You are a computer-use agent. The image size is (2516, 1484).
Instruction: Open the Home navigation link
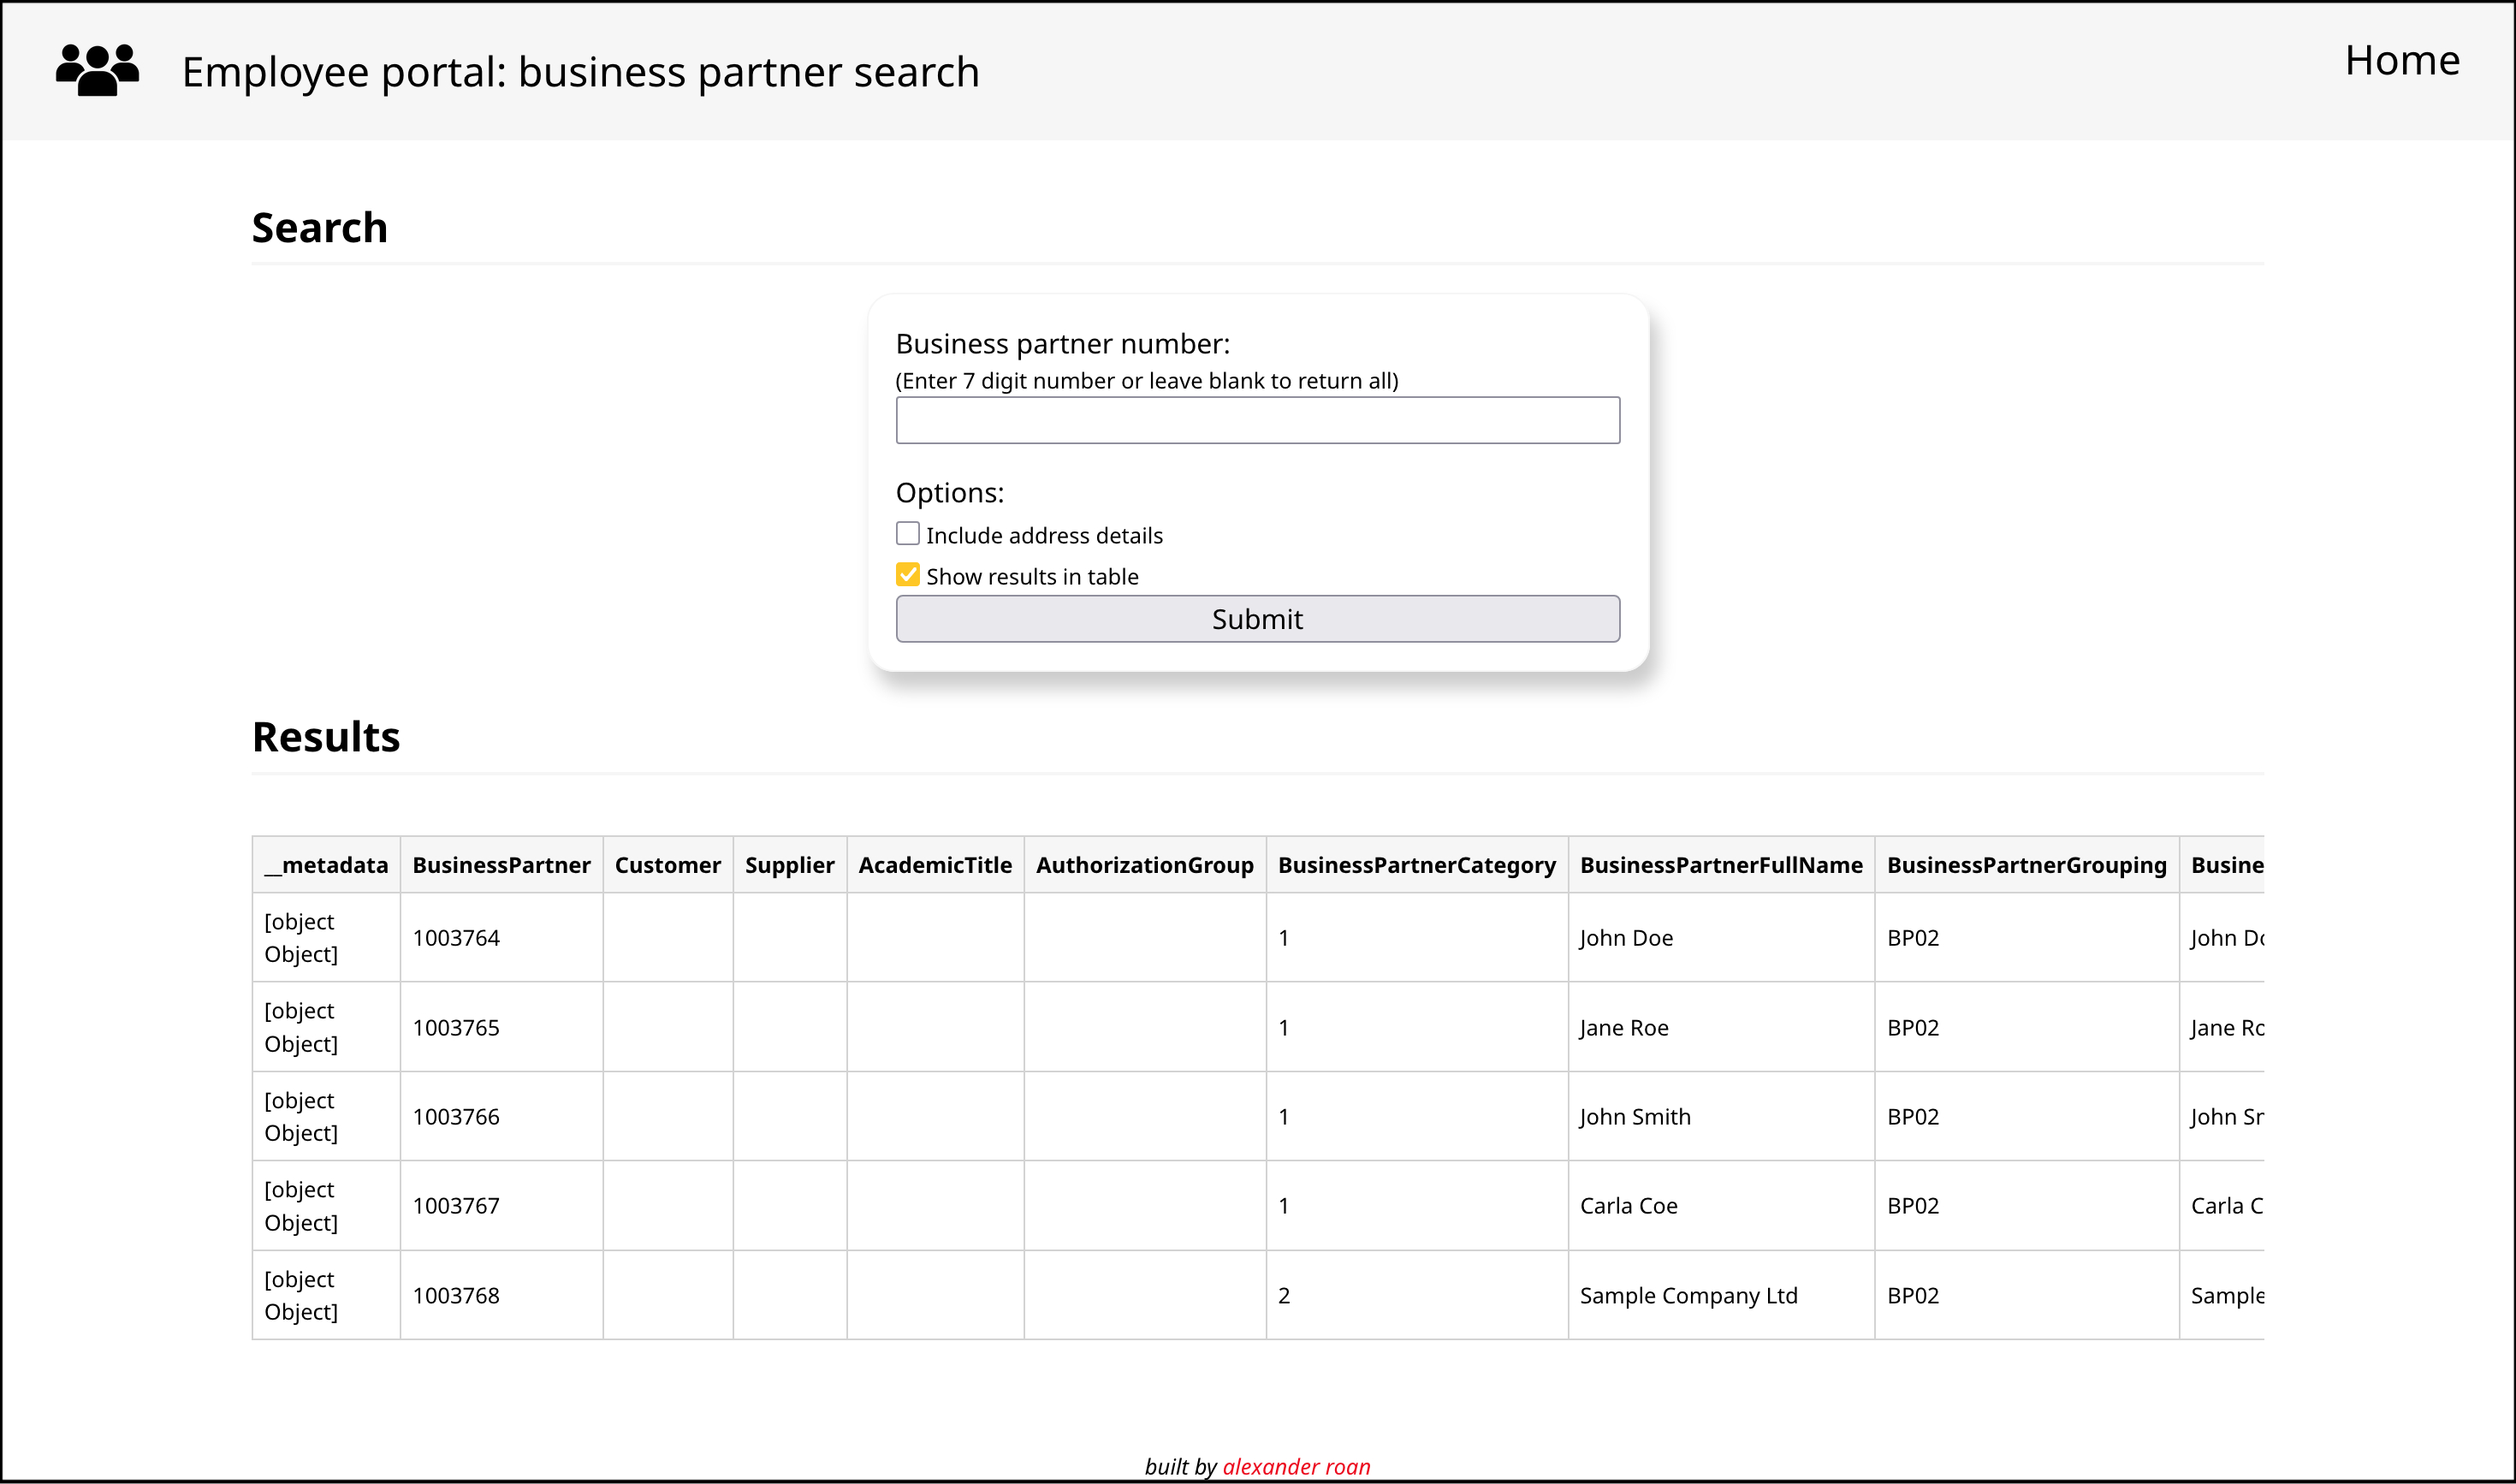pos(2402,60)
